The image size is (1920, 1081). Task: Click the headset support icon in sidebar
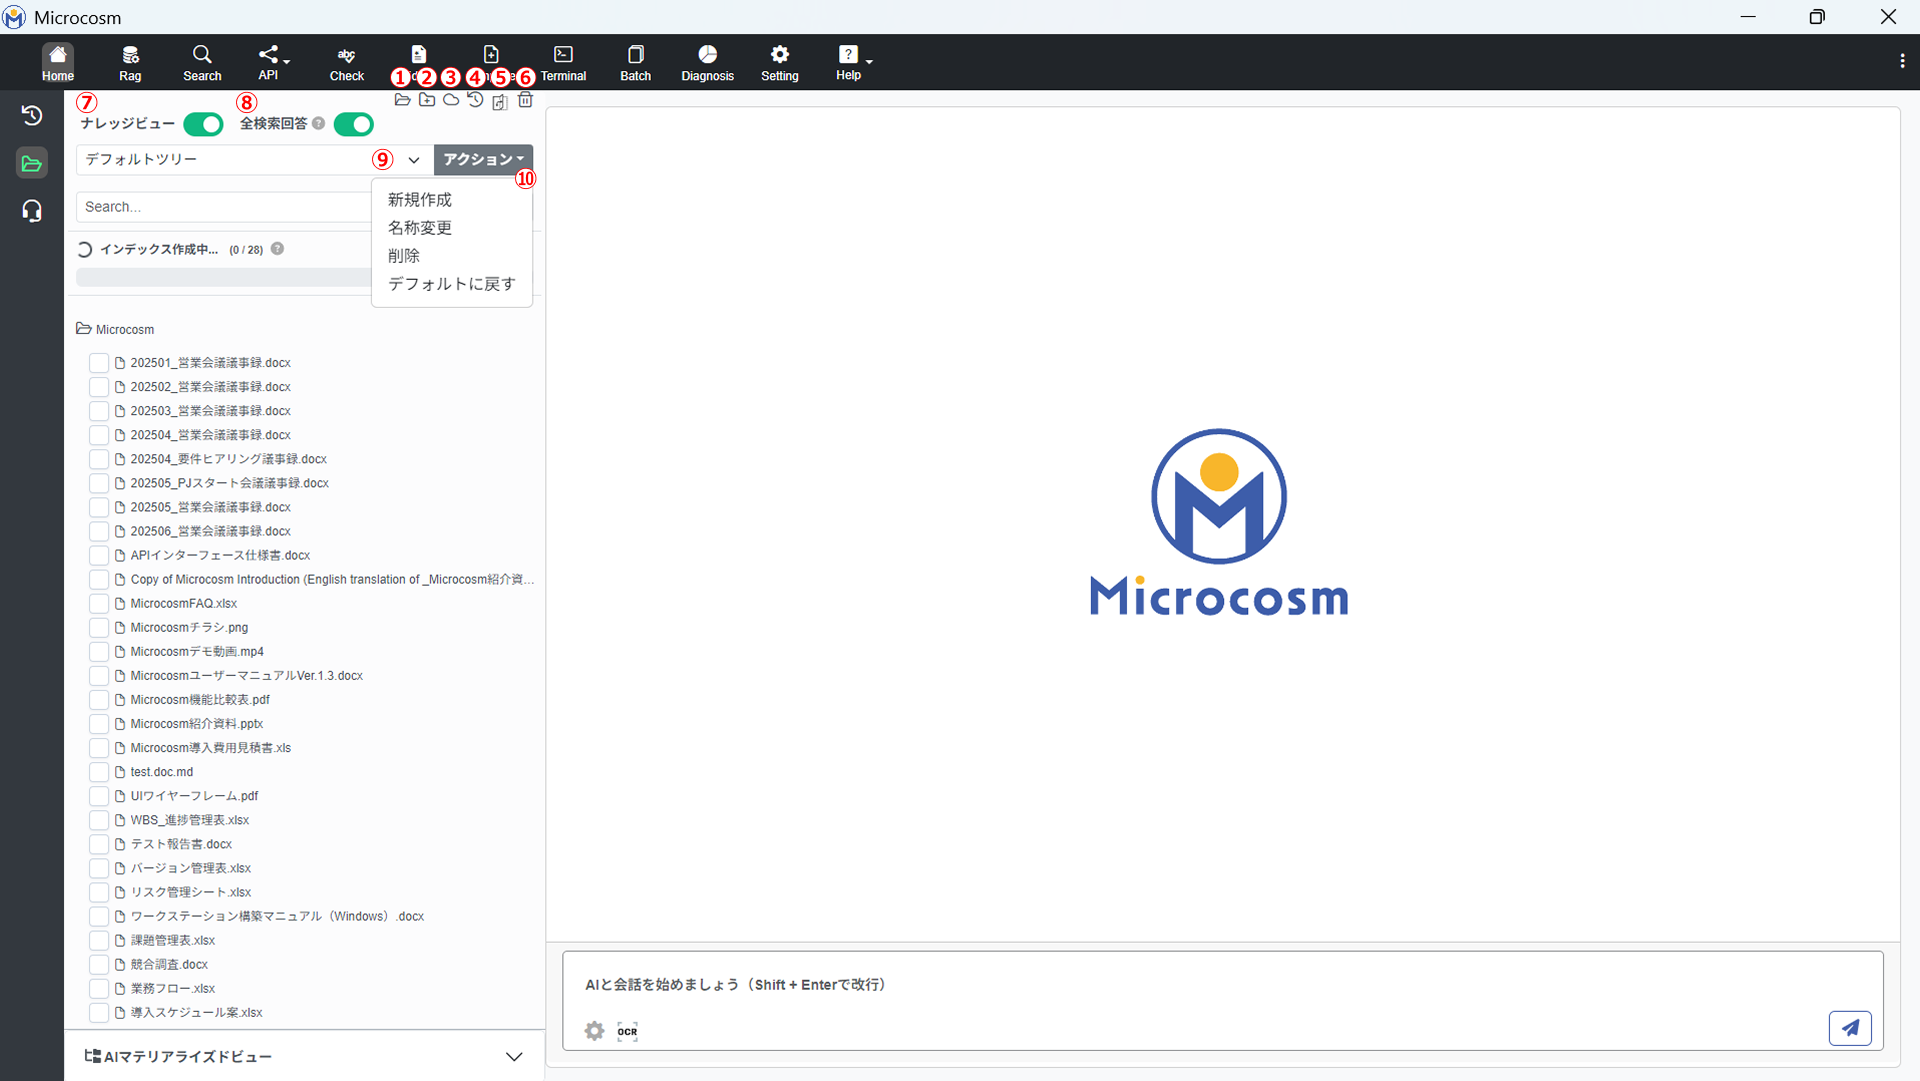pos(32,211)
